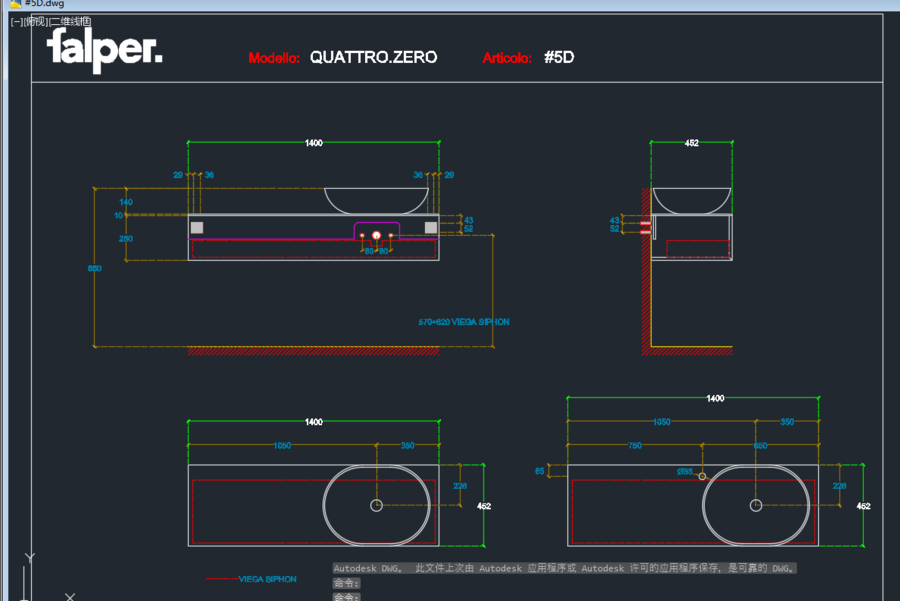Click the last '命令:' command prompt
This screenshot has height=601, width=900.
click(x=347, y=597)
